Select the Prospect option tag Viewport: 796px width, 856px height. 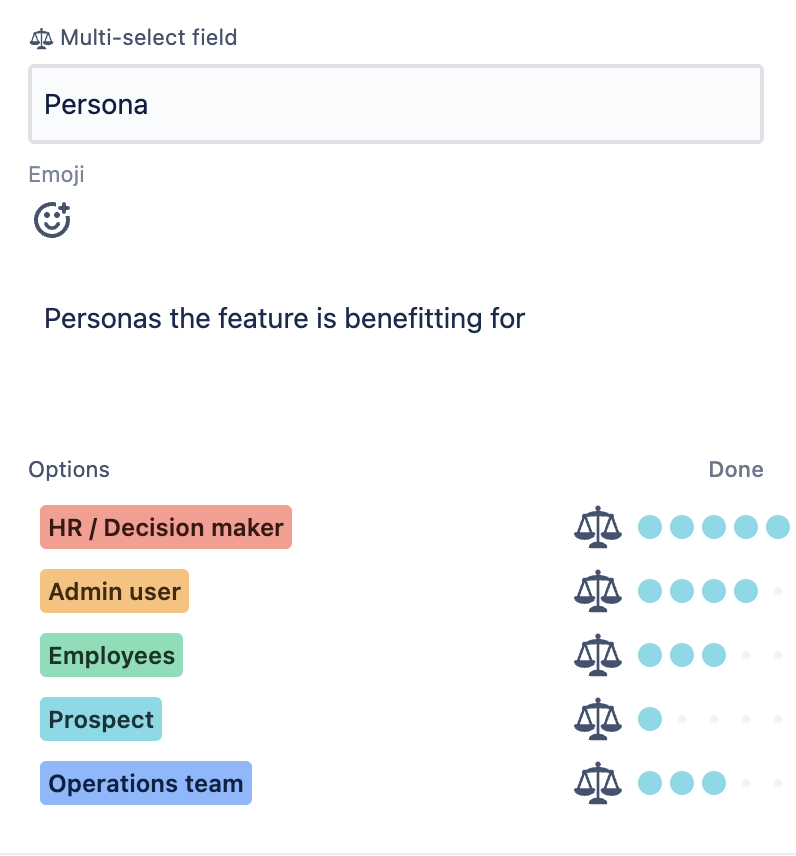[x=101, y=718]
